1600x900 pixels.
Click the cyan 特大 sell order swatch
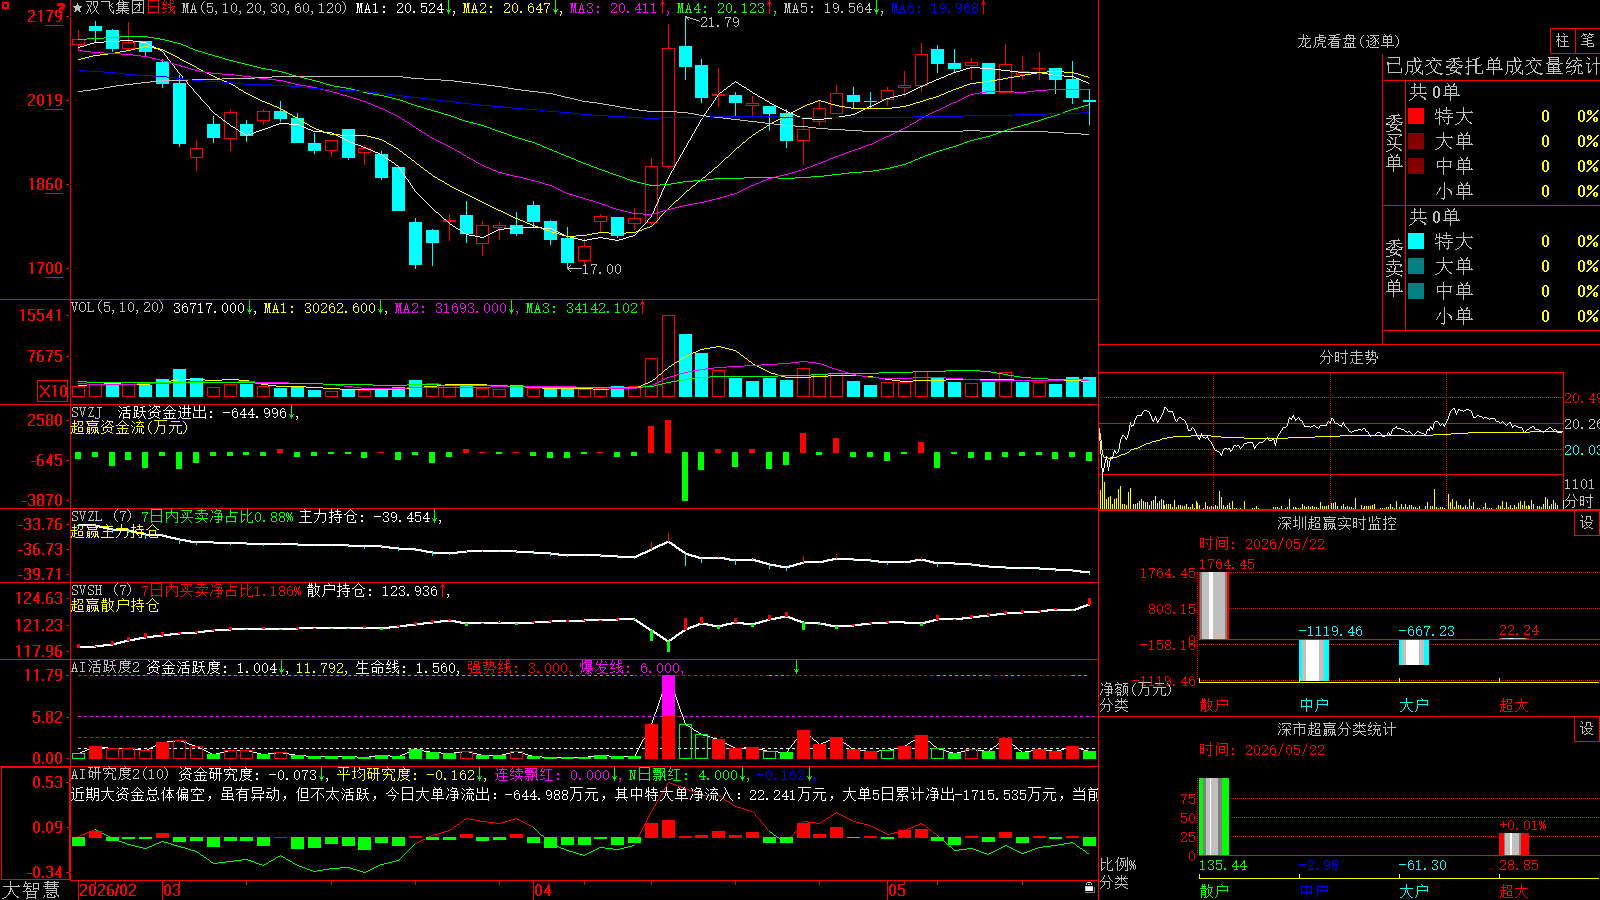point(1416,241)
